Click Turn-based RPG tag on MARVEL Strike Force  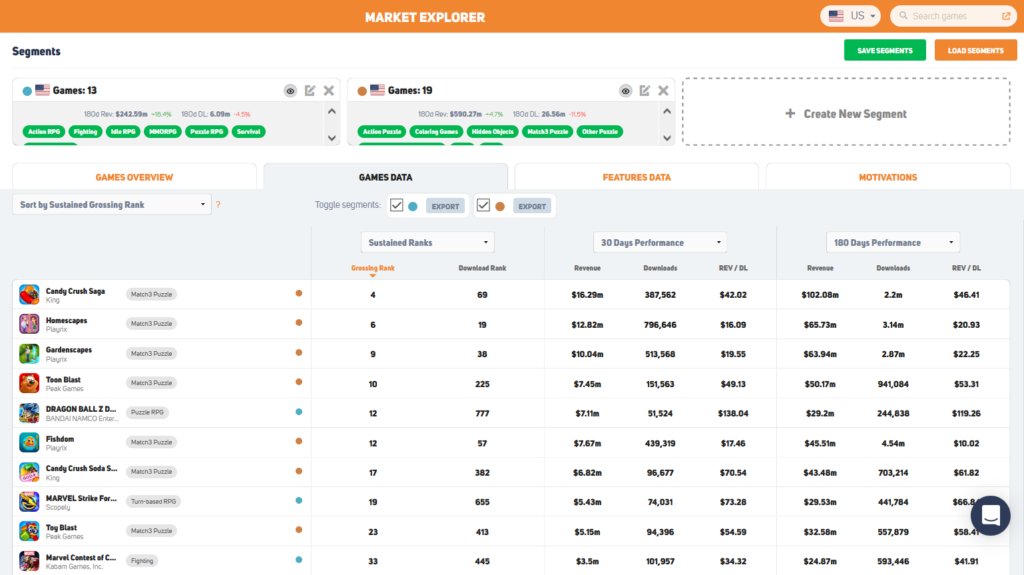153,501
